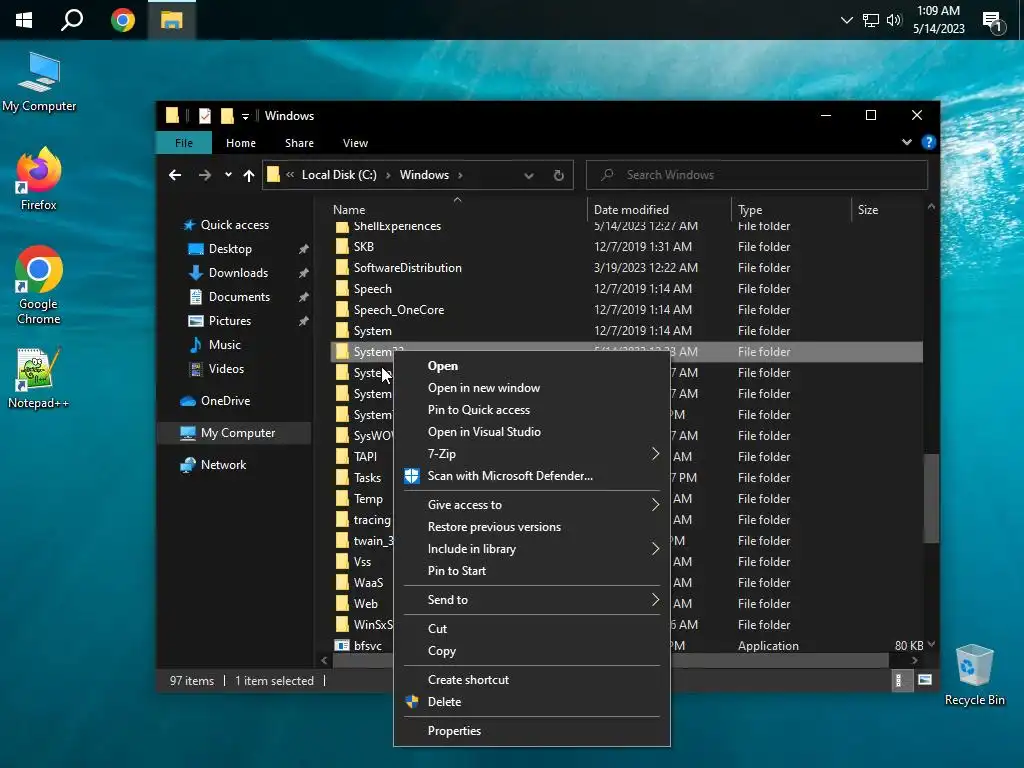
Task: Go up one folder level
Action: 249,175
